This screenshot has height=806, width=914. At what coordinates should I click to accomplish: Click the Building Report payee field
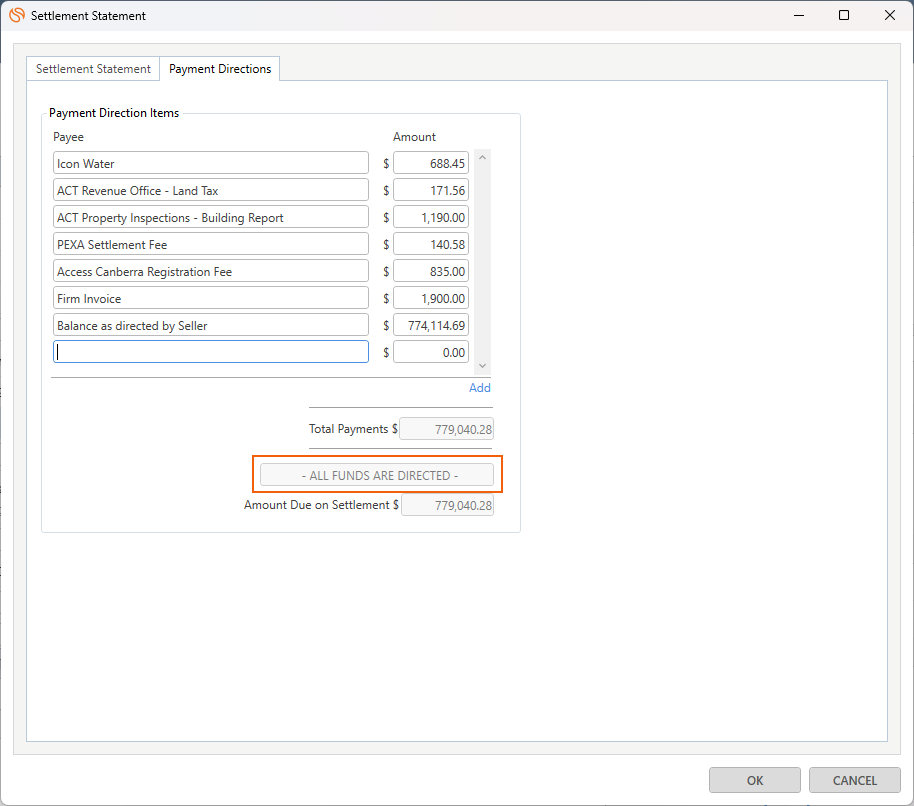pos(211,217)
